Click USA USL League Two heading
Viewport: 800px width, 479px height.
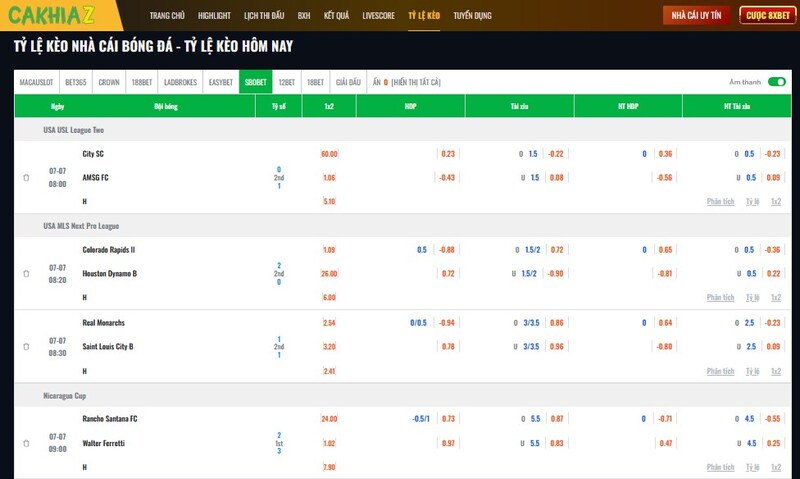(73, 130)
